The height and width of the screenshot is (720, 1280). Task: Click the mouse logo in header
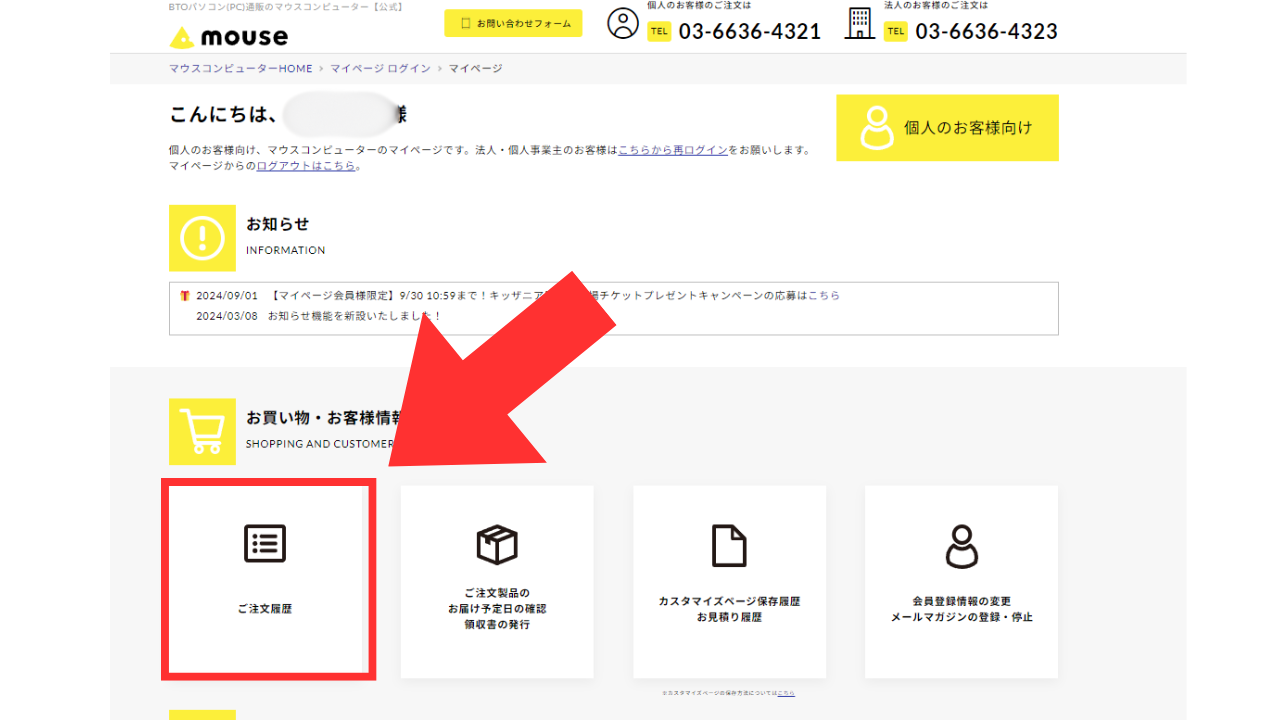click(x=228, y=37)
